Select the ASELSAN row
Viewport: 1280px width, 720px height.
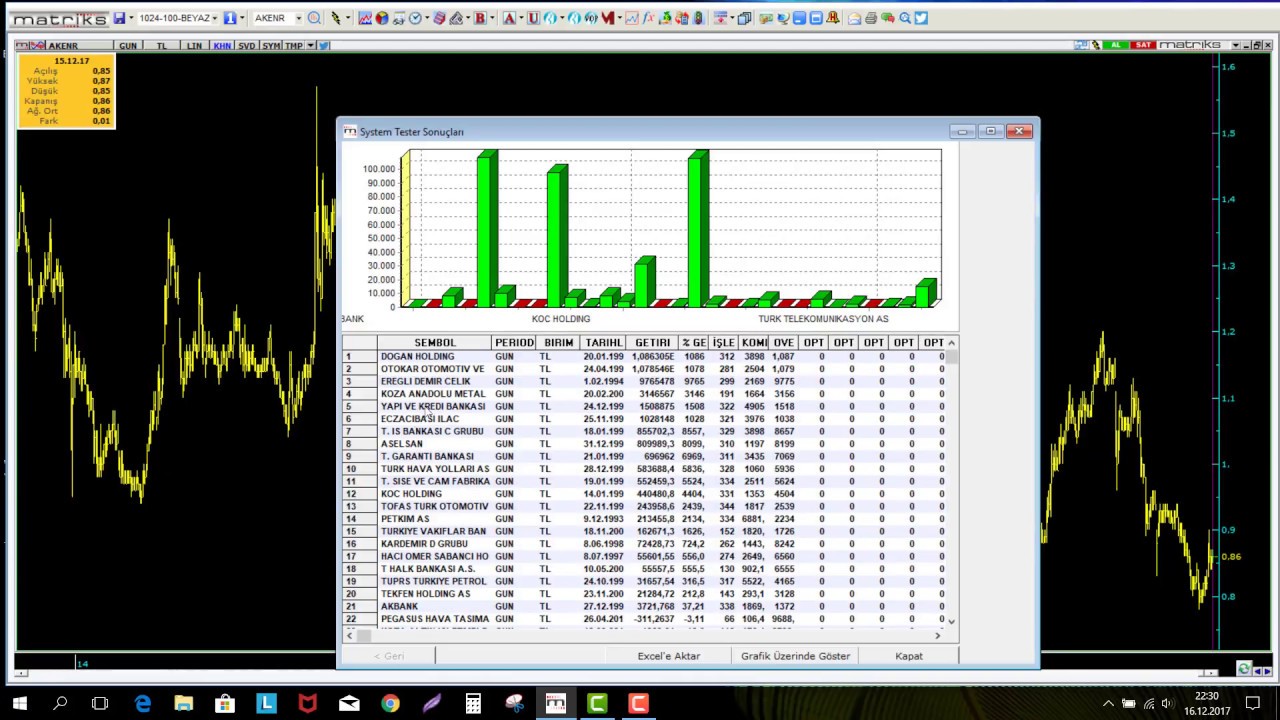click(x=643, y=444)
